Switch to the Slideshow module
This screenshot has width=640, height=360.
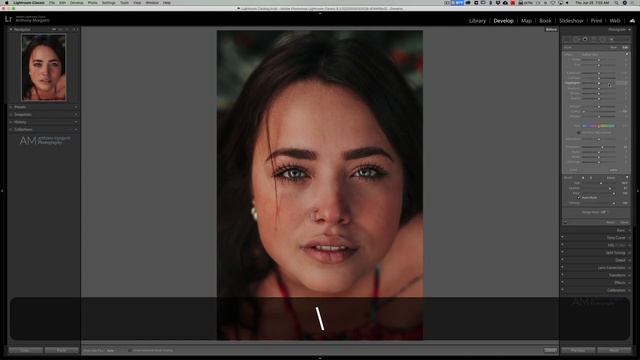click(x=571, y=21)
